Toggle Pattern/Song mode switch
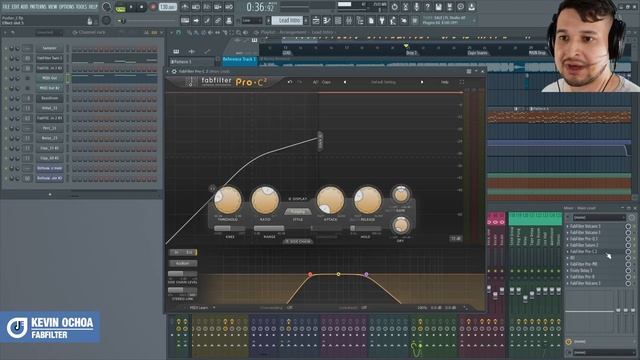The width and height of the screenshot is (640, 360). [120, 7]
